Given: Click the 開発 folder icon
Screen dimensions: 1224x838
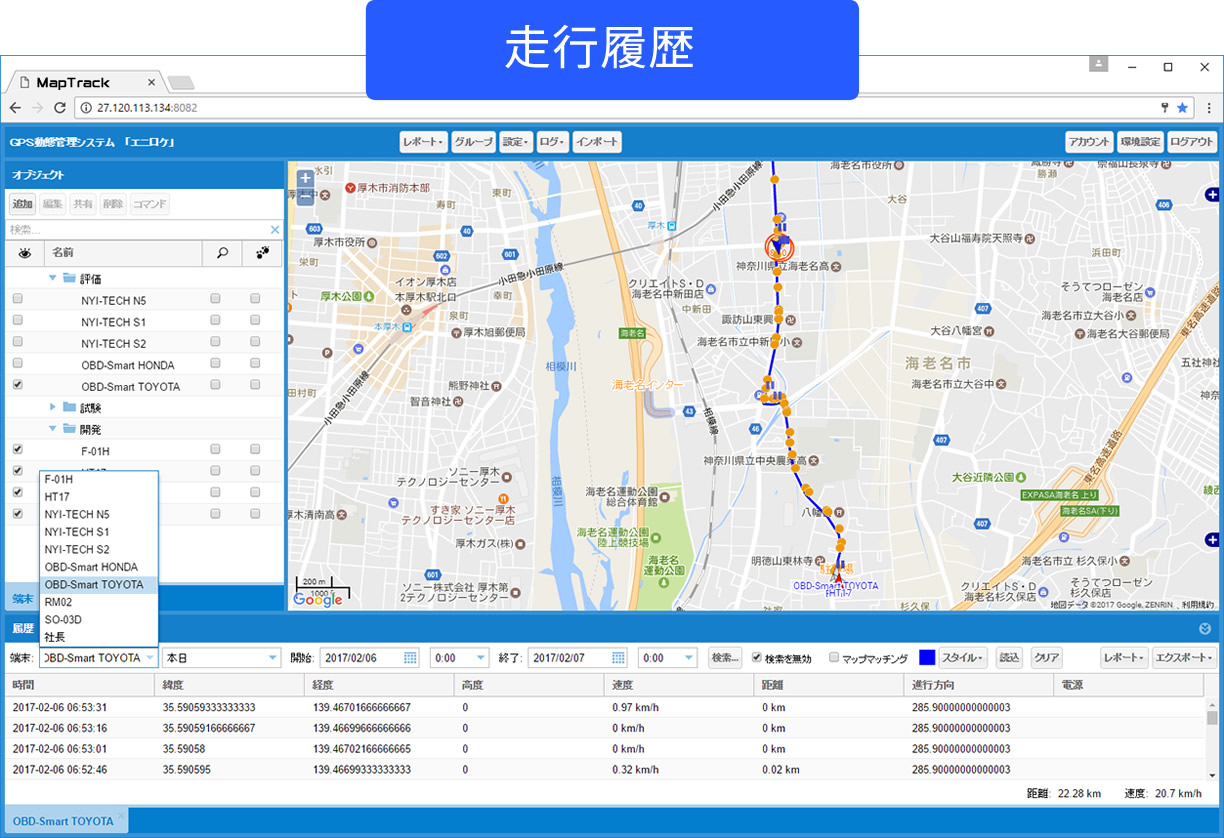Looking at the screenshot, I should [69, 429].
